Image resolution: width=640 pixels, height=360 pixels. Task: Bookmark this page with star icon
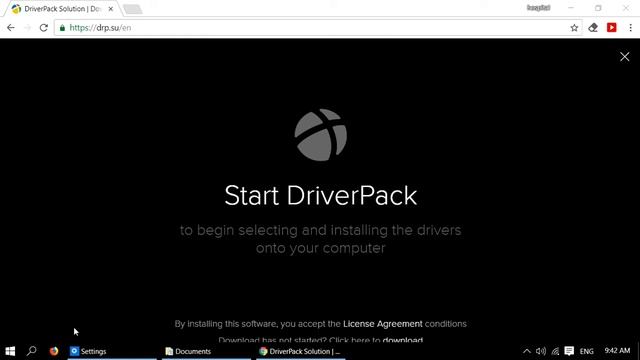click(574, 28)
